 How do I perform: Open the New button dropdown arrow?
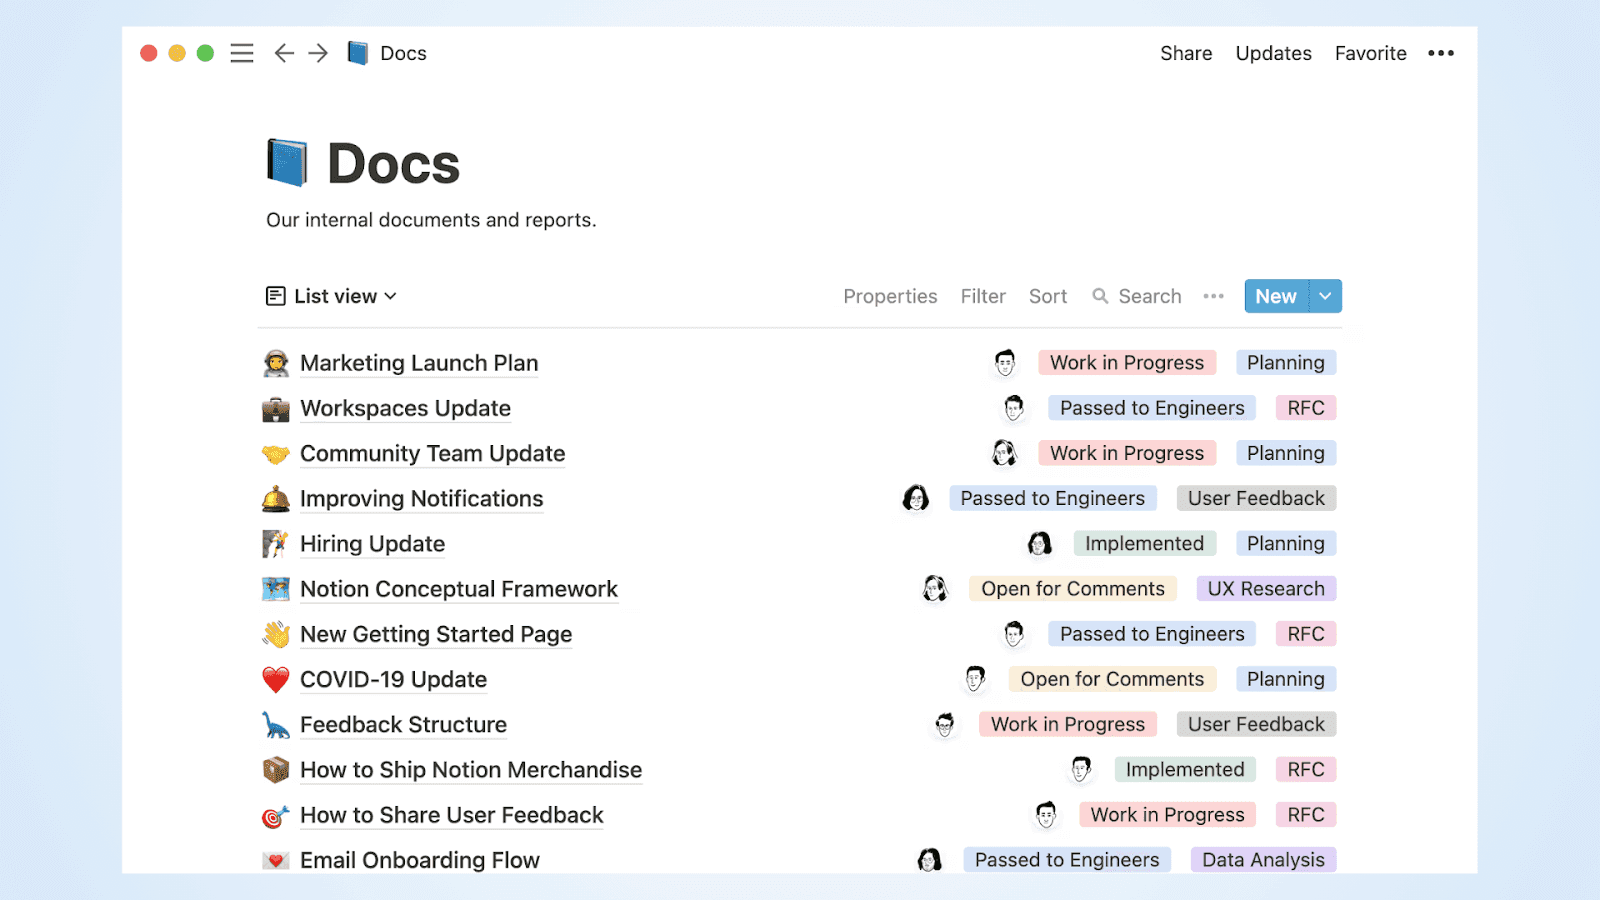click(x=1326, y=296)
